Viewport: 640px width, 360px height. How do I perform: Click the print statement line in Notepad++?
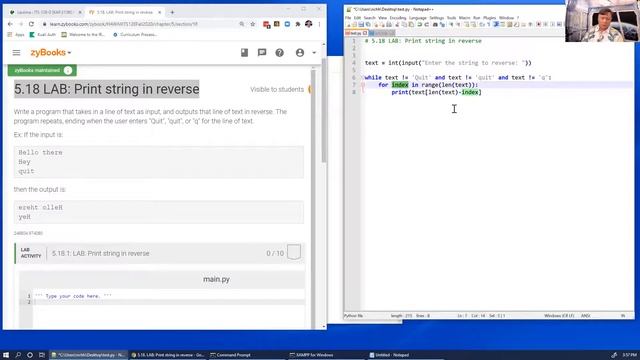tap(436, 92)
